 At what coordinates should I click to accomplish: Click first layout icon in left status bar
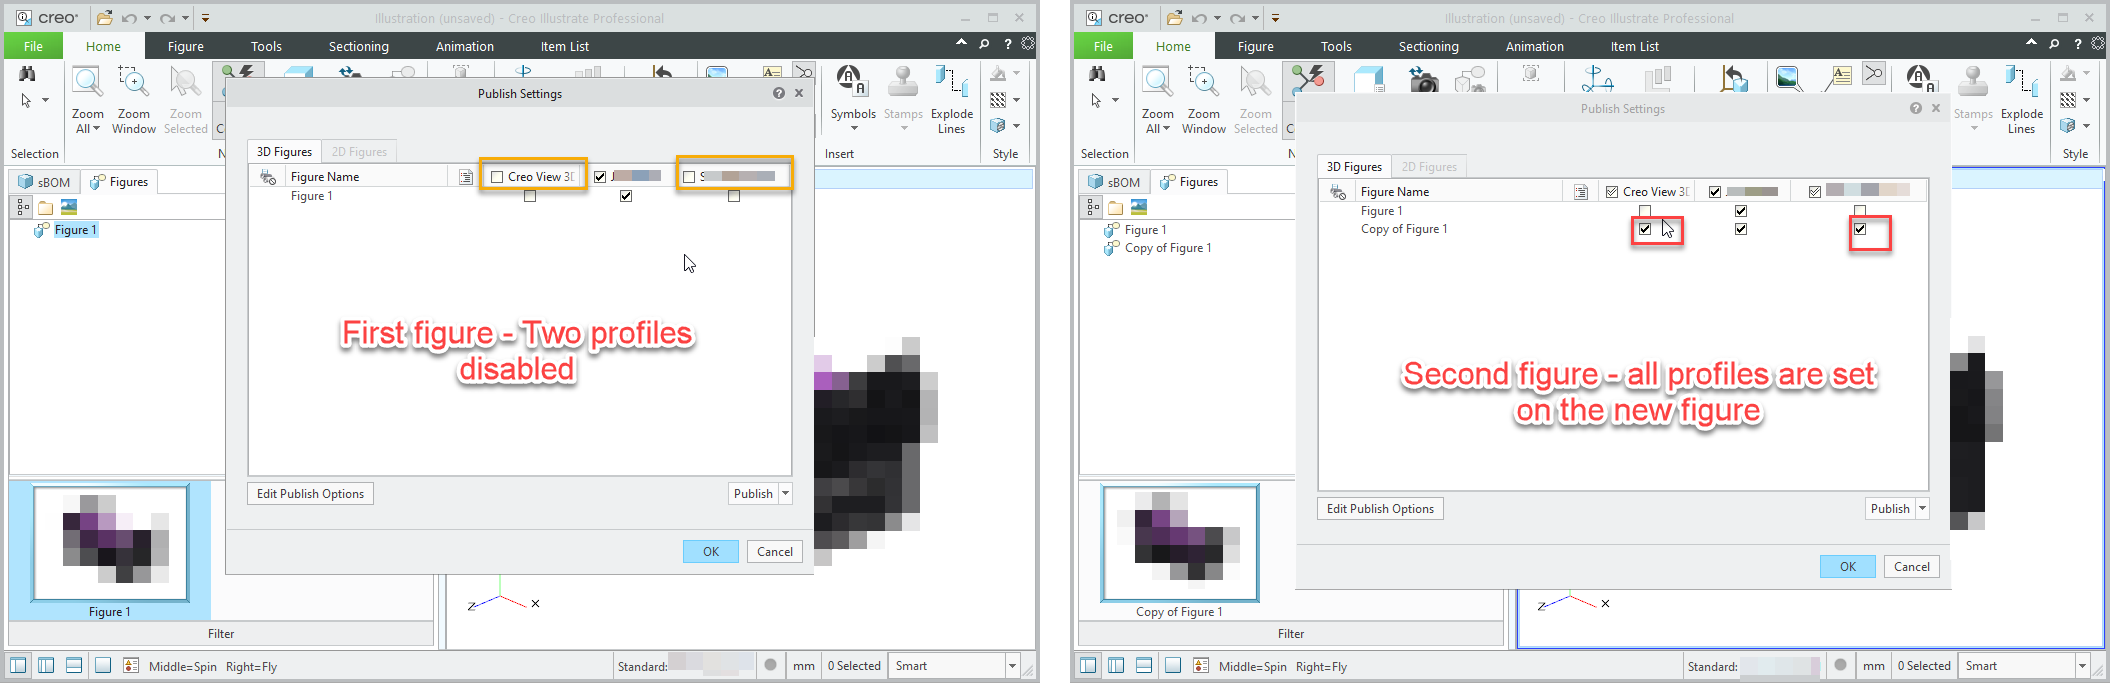[19, 665]
